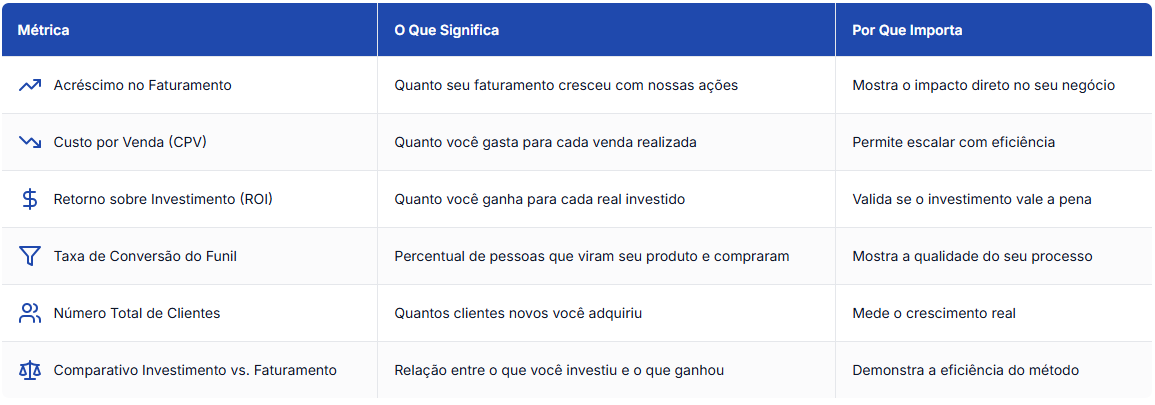Click the funnel icon for Taxa de Conversão
Viewport: 1155px width, 405px height.
[x=30, y=256]
